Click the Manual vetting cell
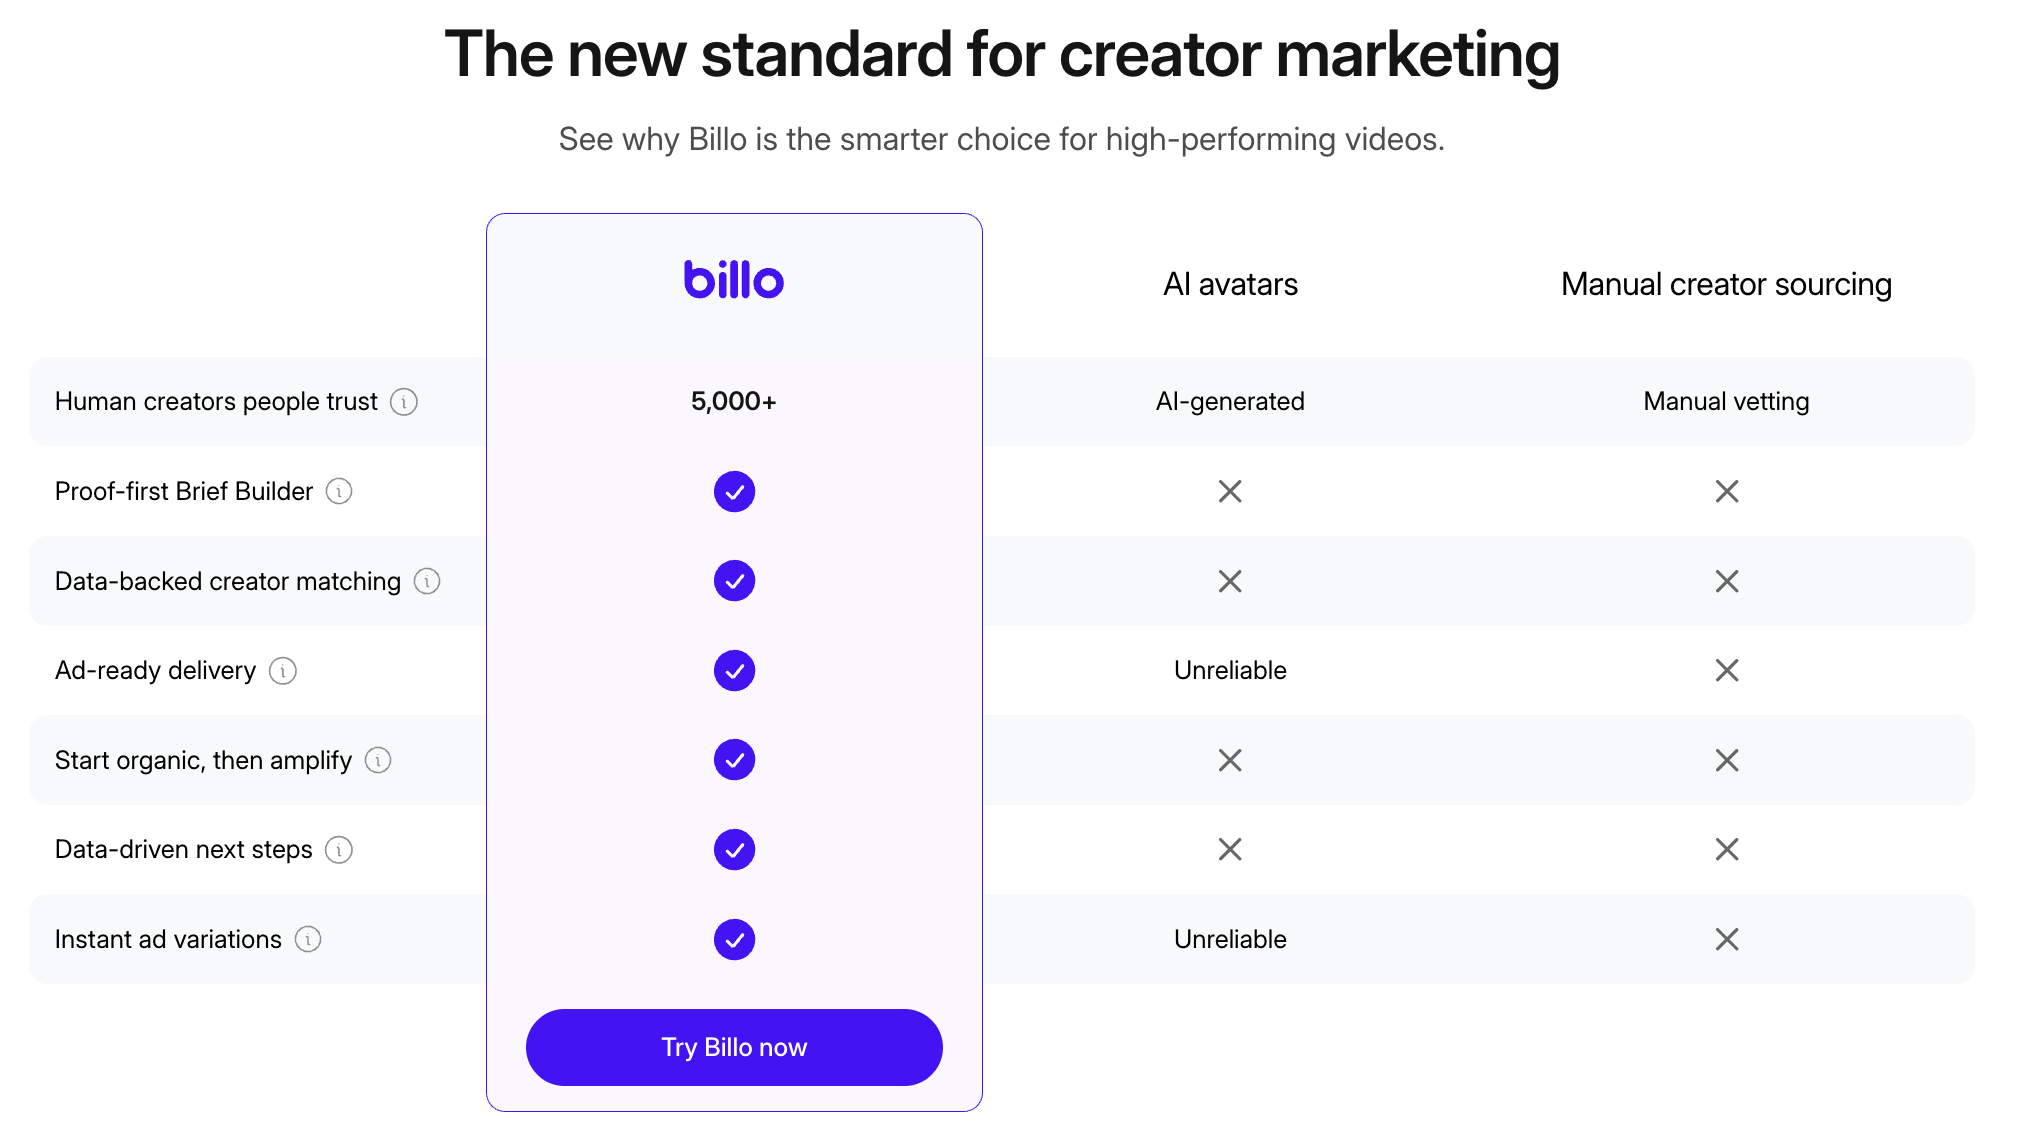 (1726, 402)
